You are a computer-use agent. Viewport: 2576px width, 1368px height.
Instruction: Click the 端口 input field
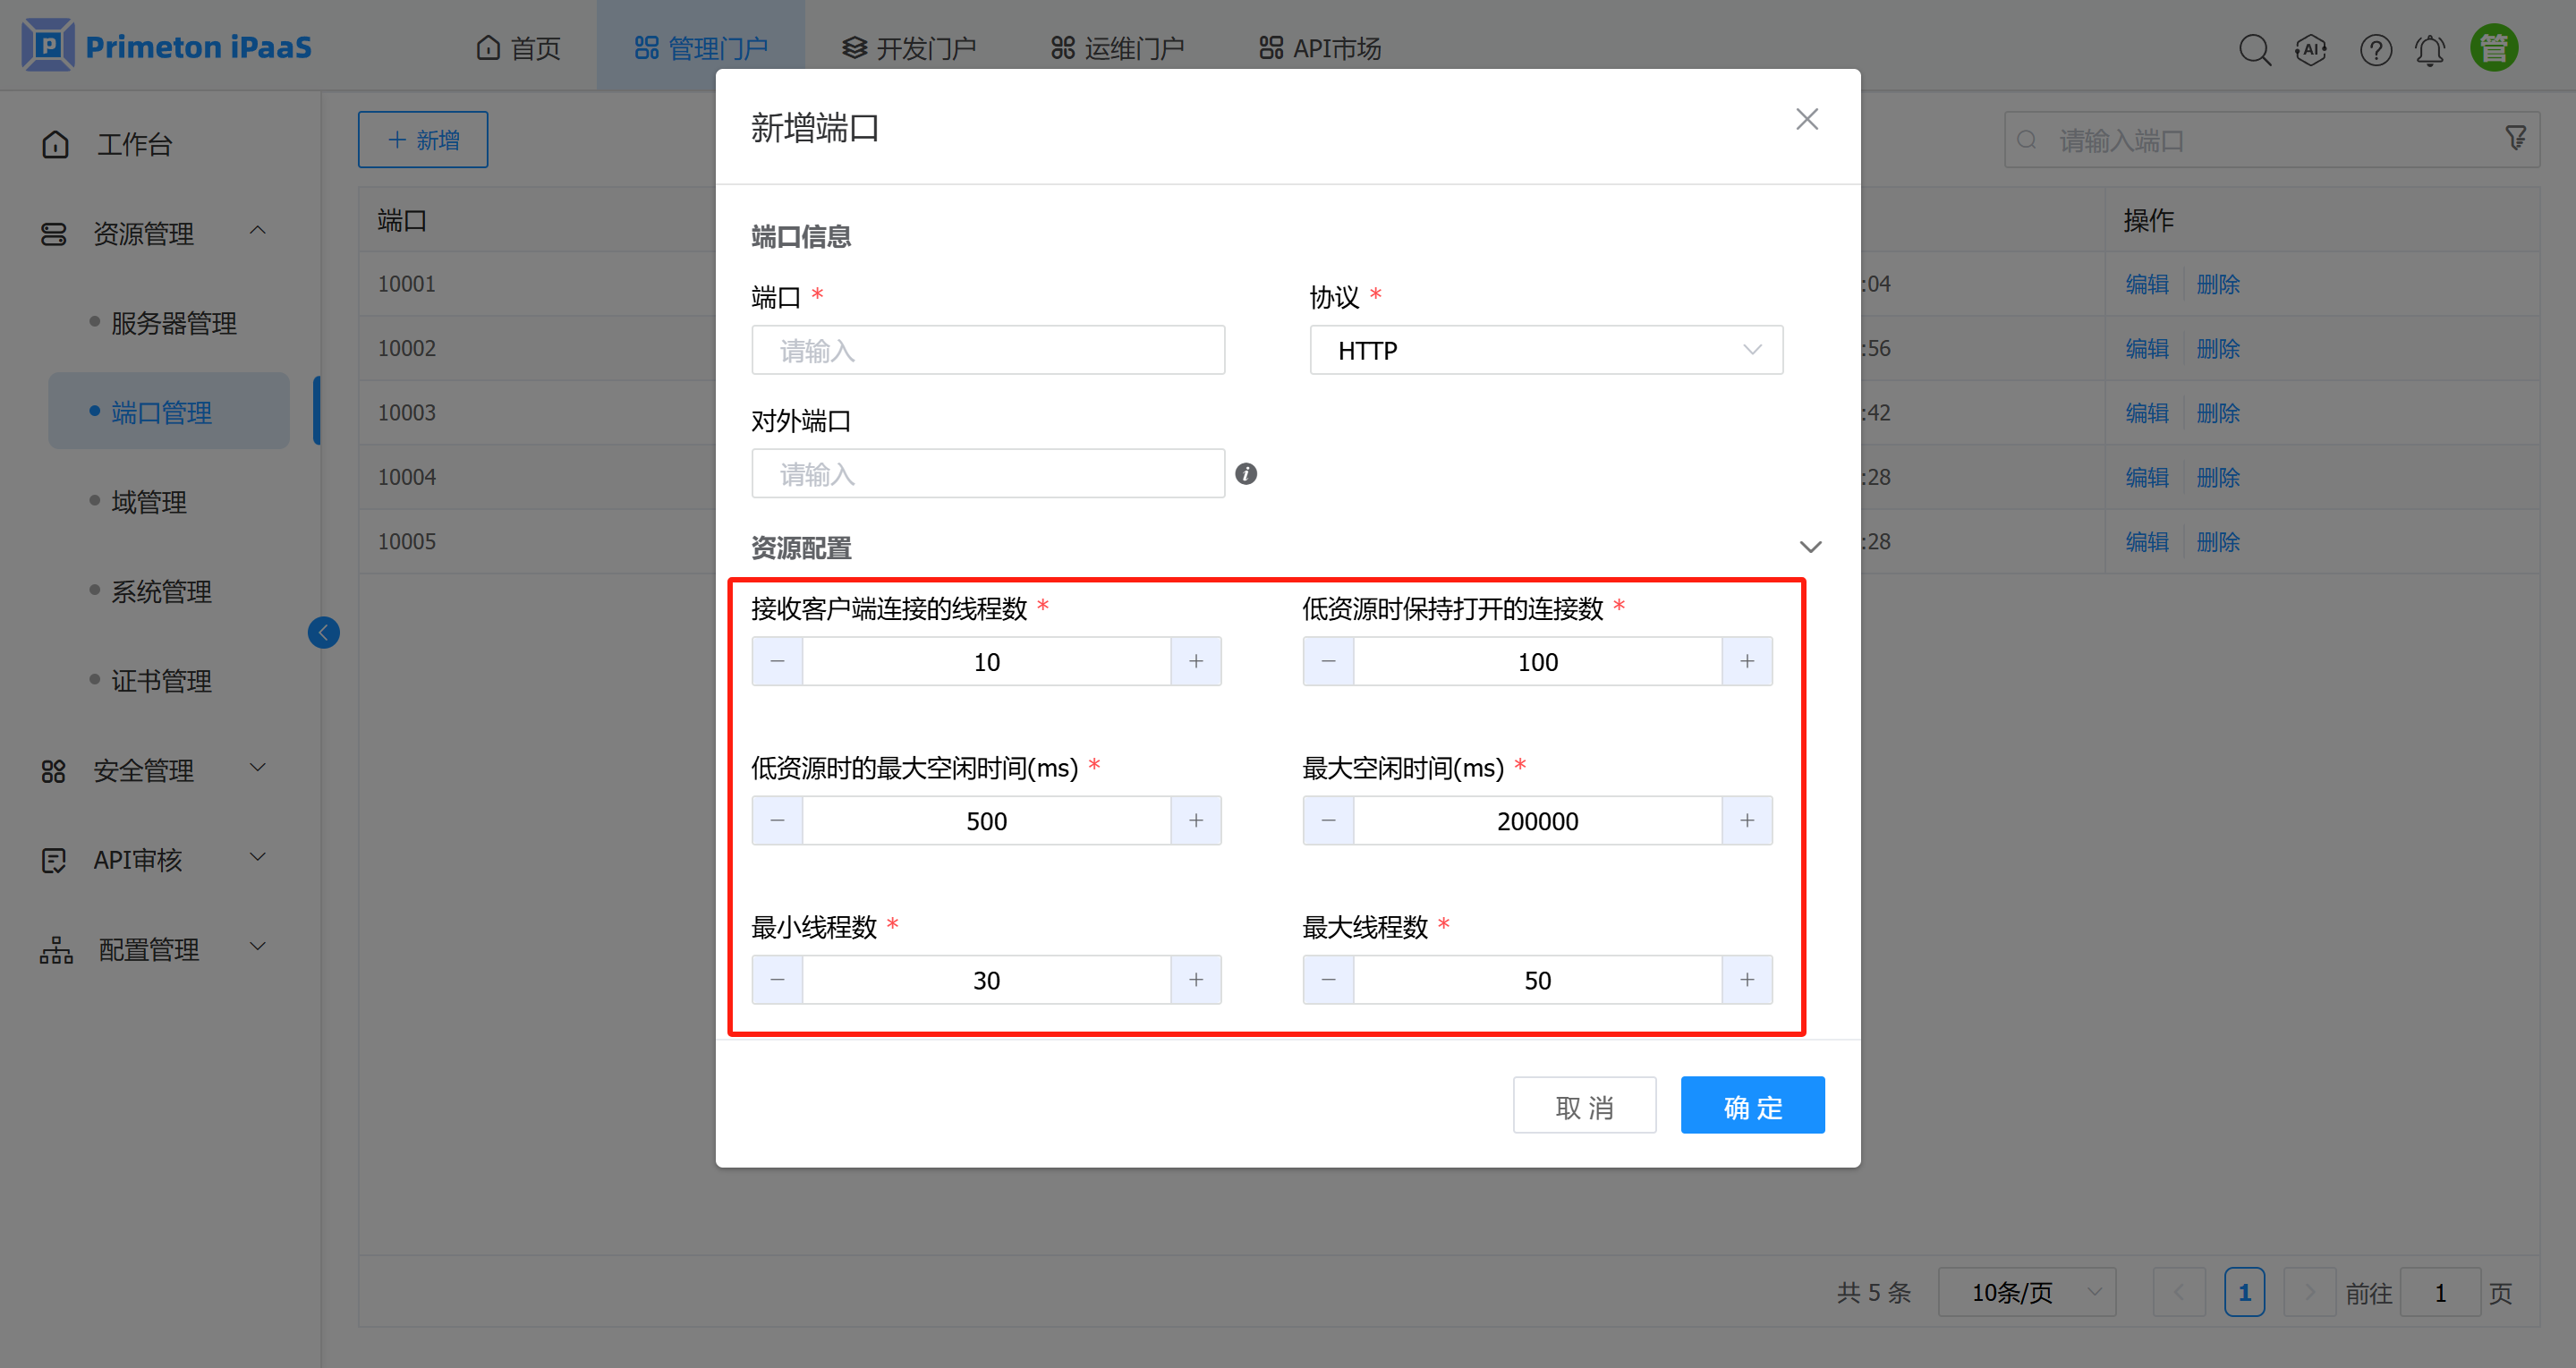987,349
